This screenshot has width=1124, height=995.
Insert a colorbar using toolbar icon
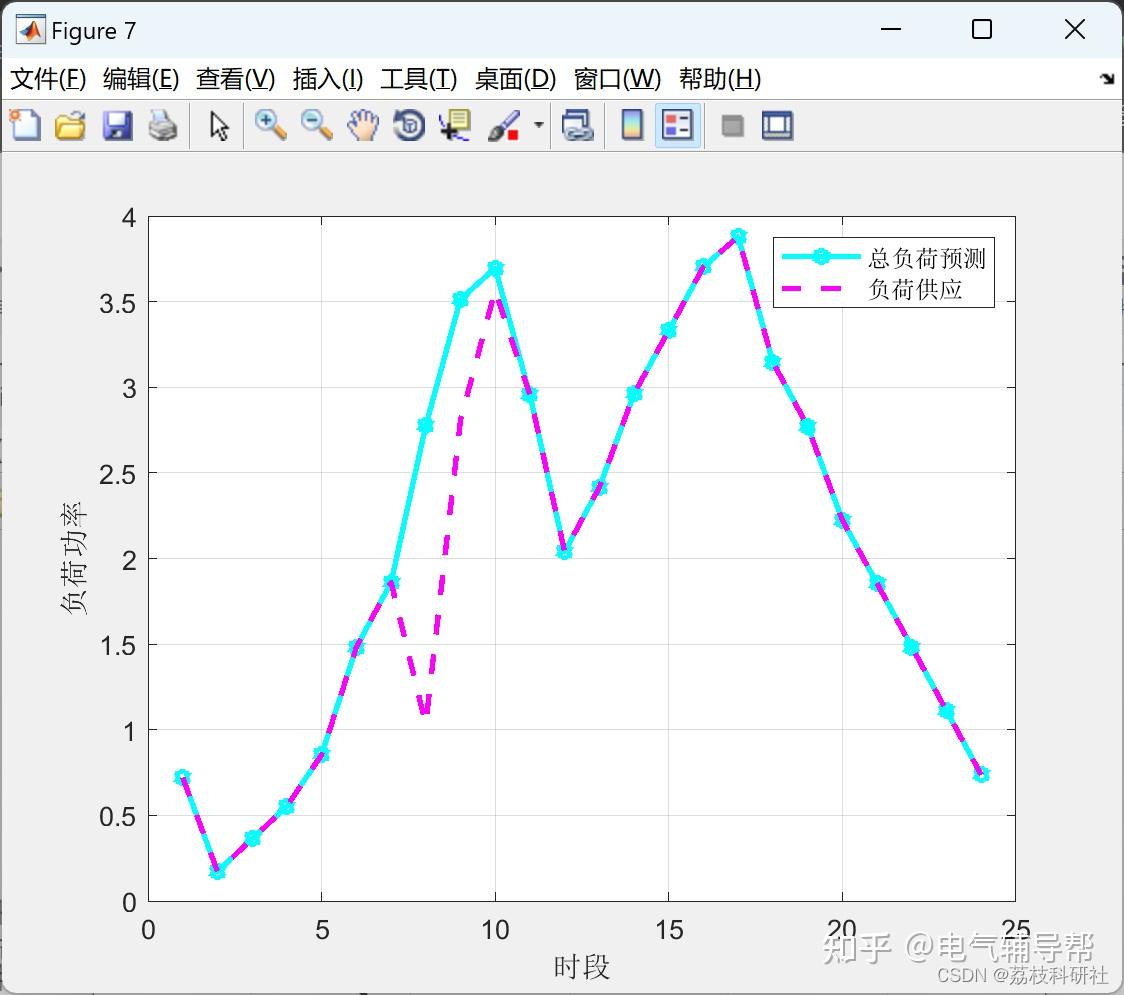point(632,125)
